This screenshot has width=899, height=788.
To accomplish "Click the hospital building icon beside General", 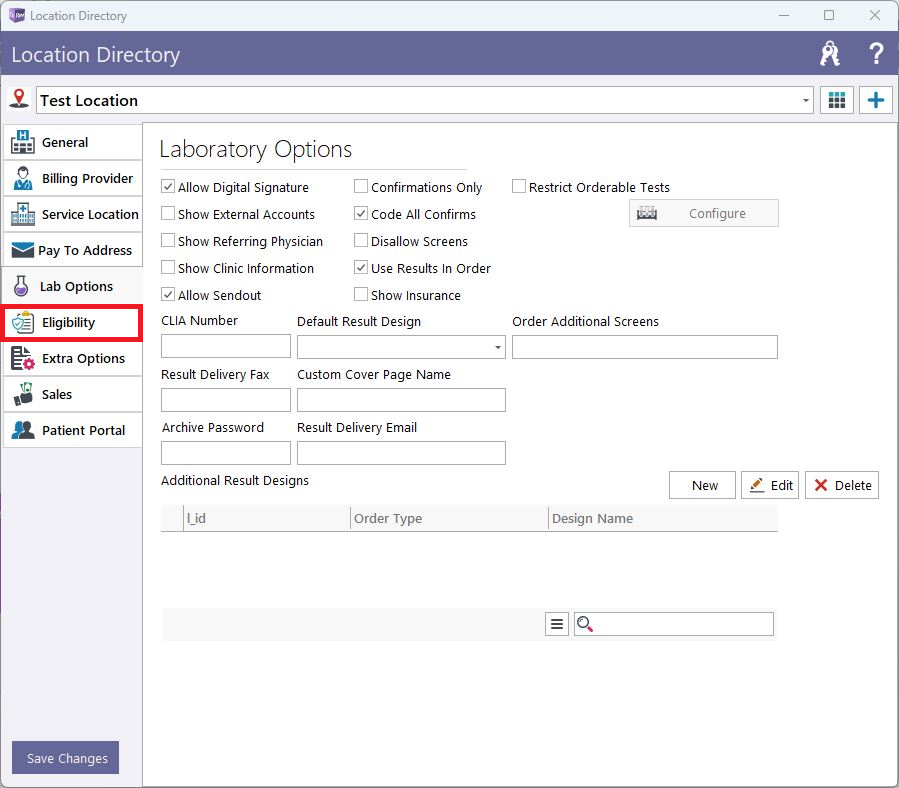I will tap(22, 142).
